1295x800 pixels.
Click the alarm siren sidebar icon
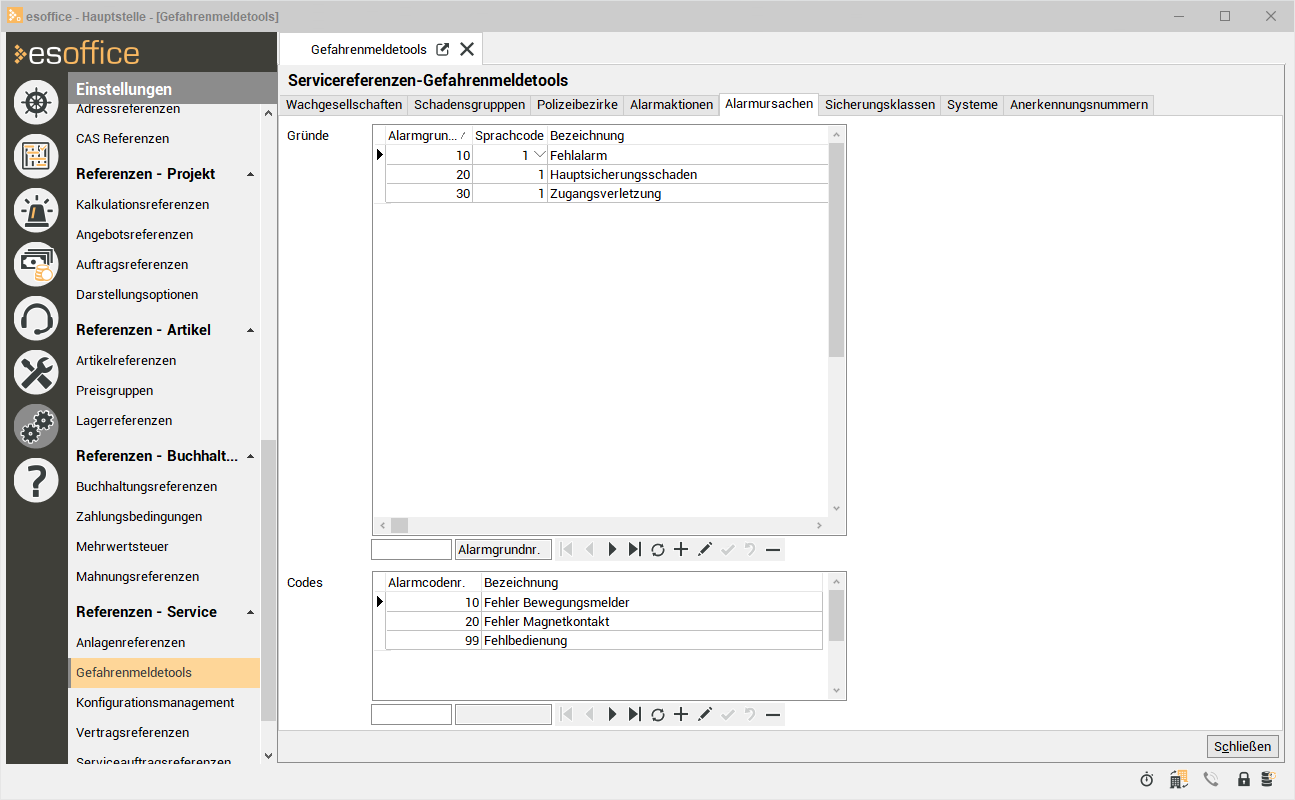36,210
